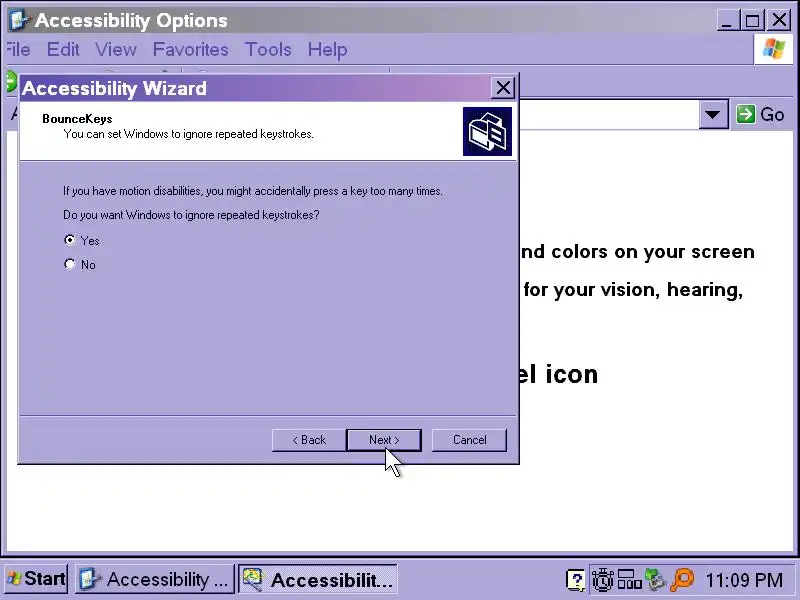Image resolution: width=800 pixels, height=600 pixels.
Task: Open the Tools menu in Accessibility Options
Action: tap(268, 49)
